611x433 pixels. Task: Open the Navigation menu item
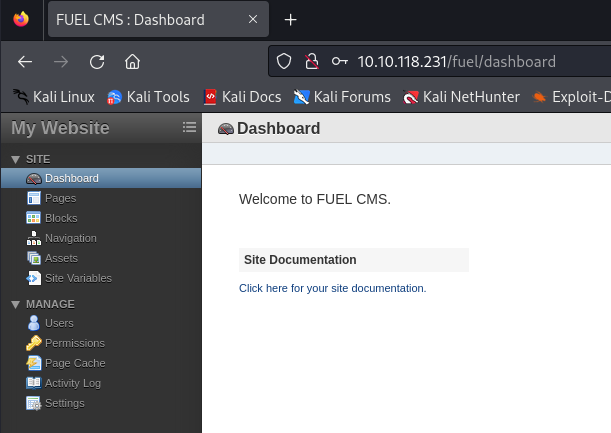101,238
